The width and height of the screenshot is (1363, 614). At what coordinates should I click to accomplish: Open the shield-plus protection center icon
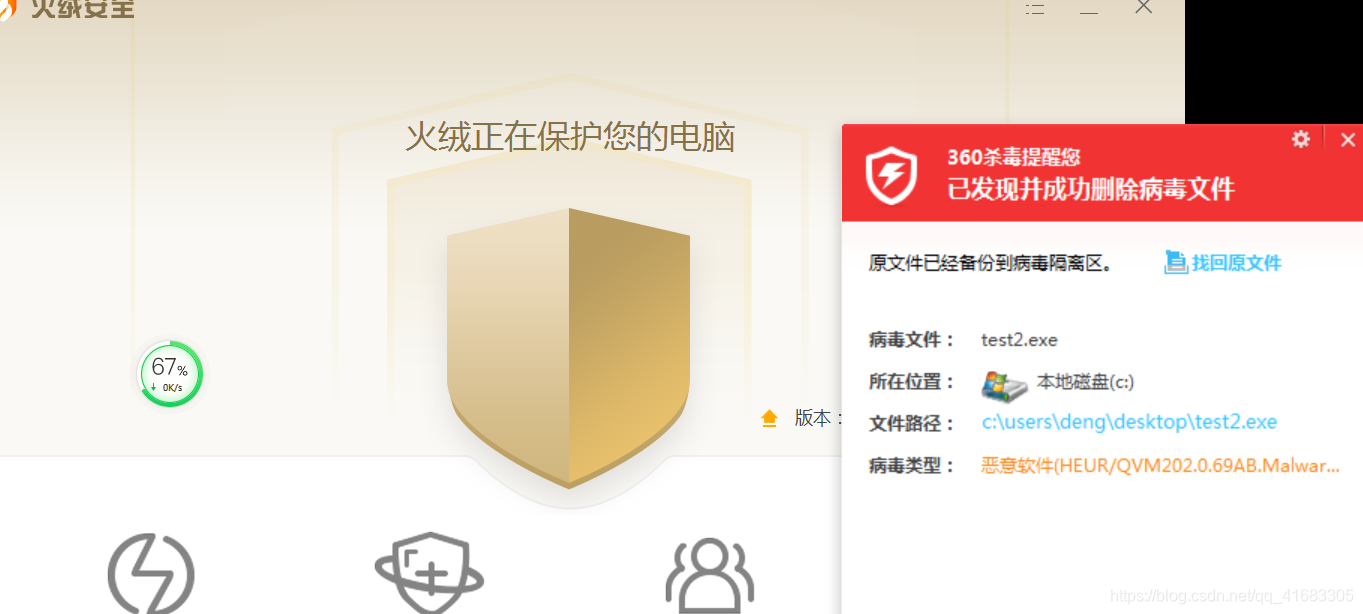429,573
